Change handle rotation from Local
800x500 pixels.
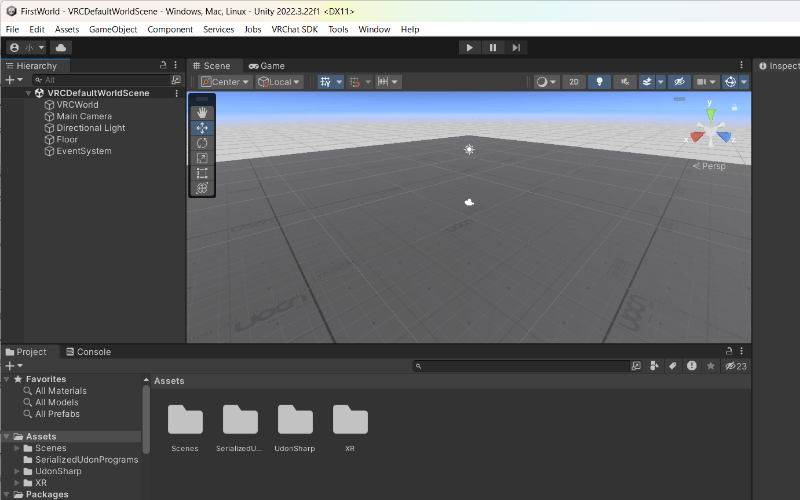click(280, 82)
